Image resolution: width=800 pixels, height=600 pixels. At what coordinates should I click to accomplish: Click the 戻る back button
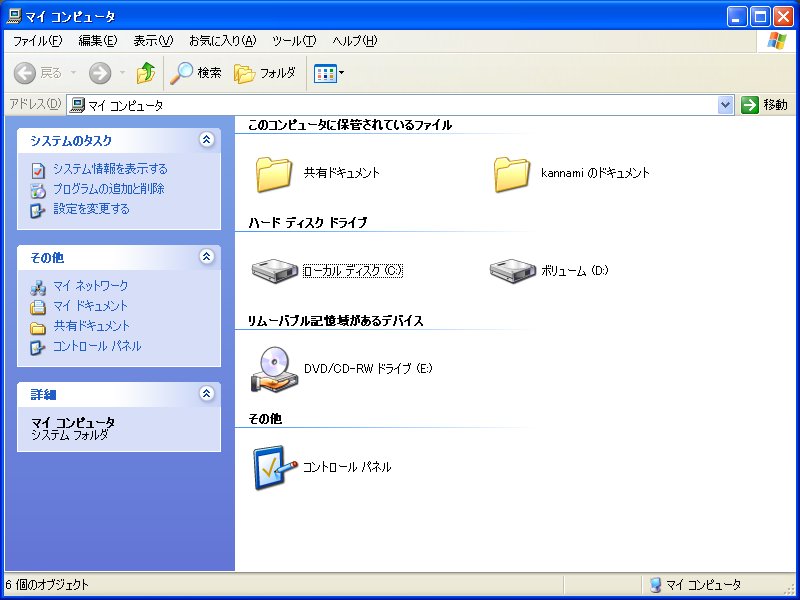37,73
